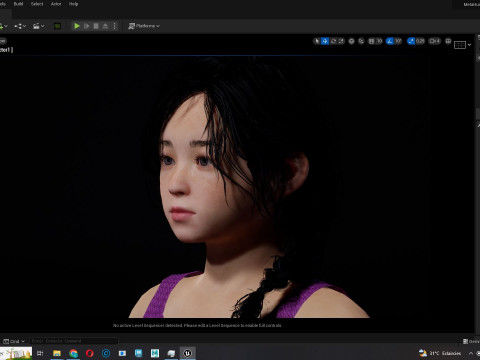Expand the Platforms dropdown
The image size is (480, 360).
coord(144,26)
